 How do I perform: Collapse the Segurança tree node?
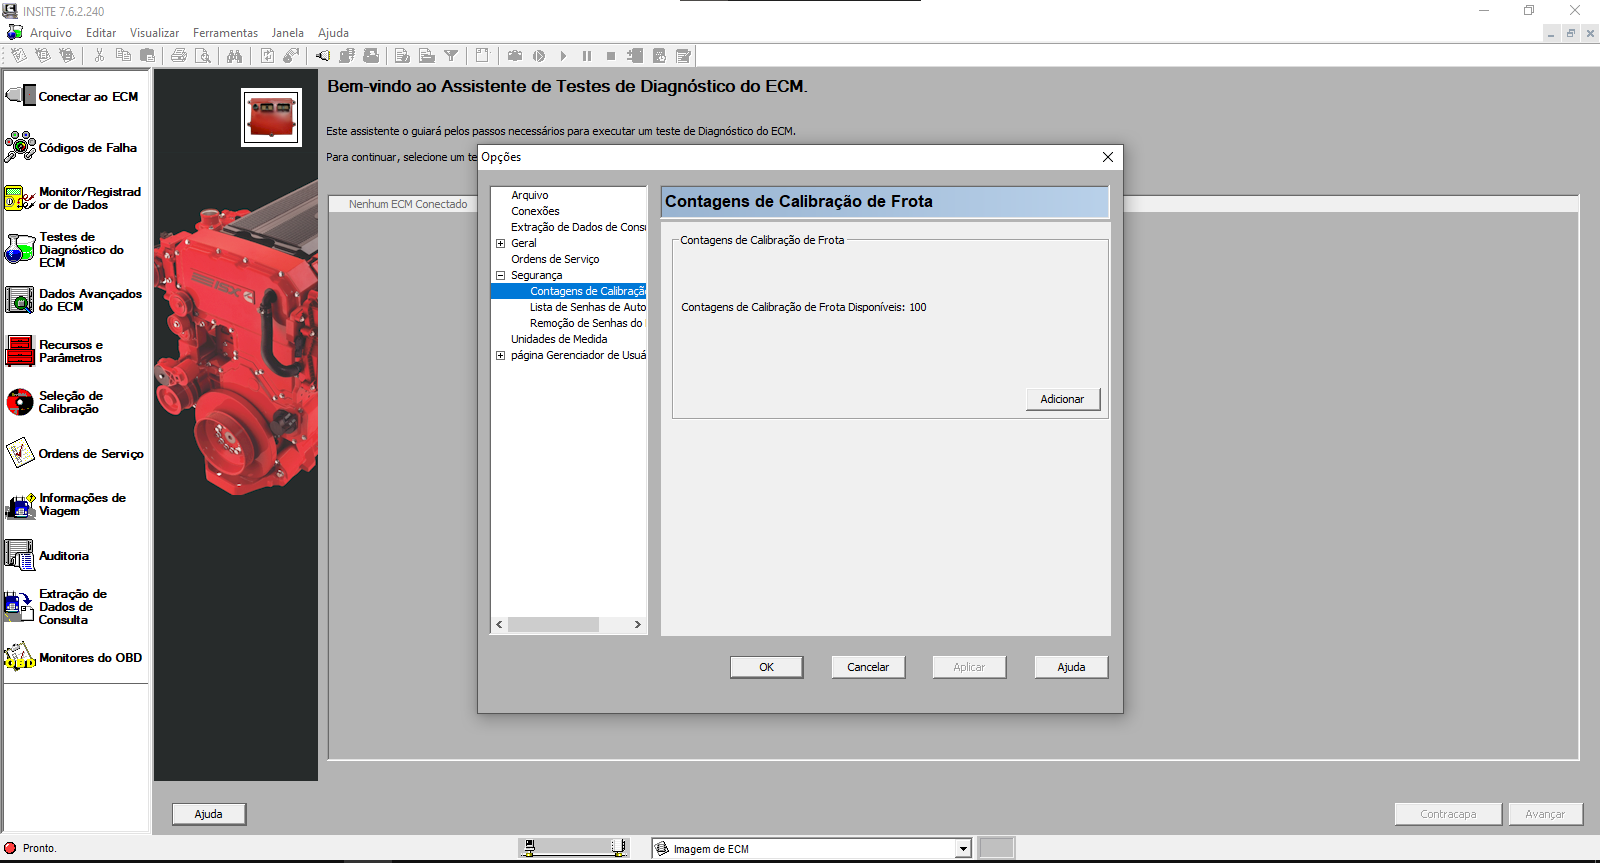click(x=500, y=275)
